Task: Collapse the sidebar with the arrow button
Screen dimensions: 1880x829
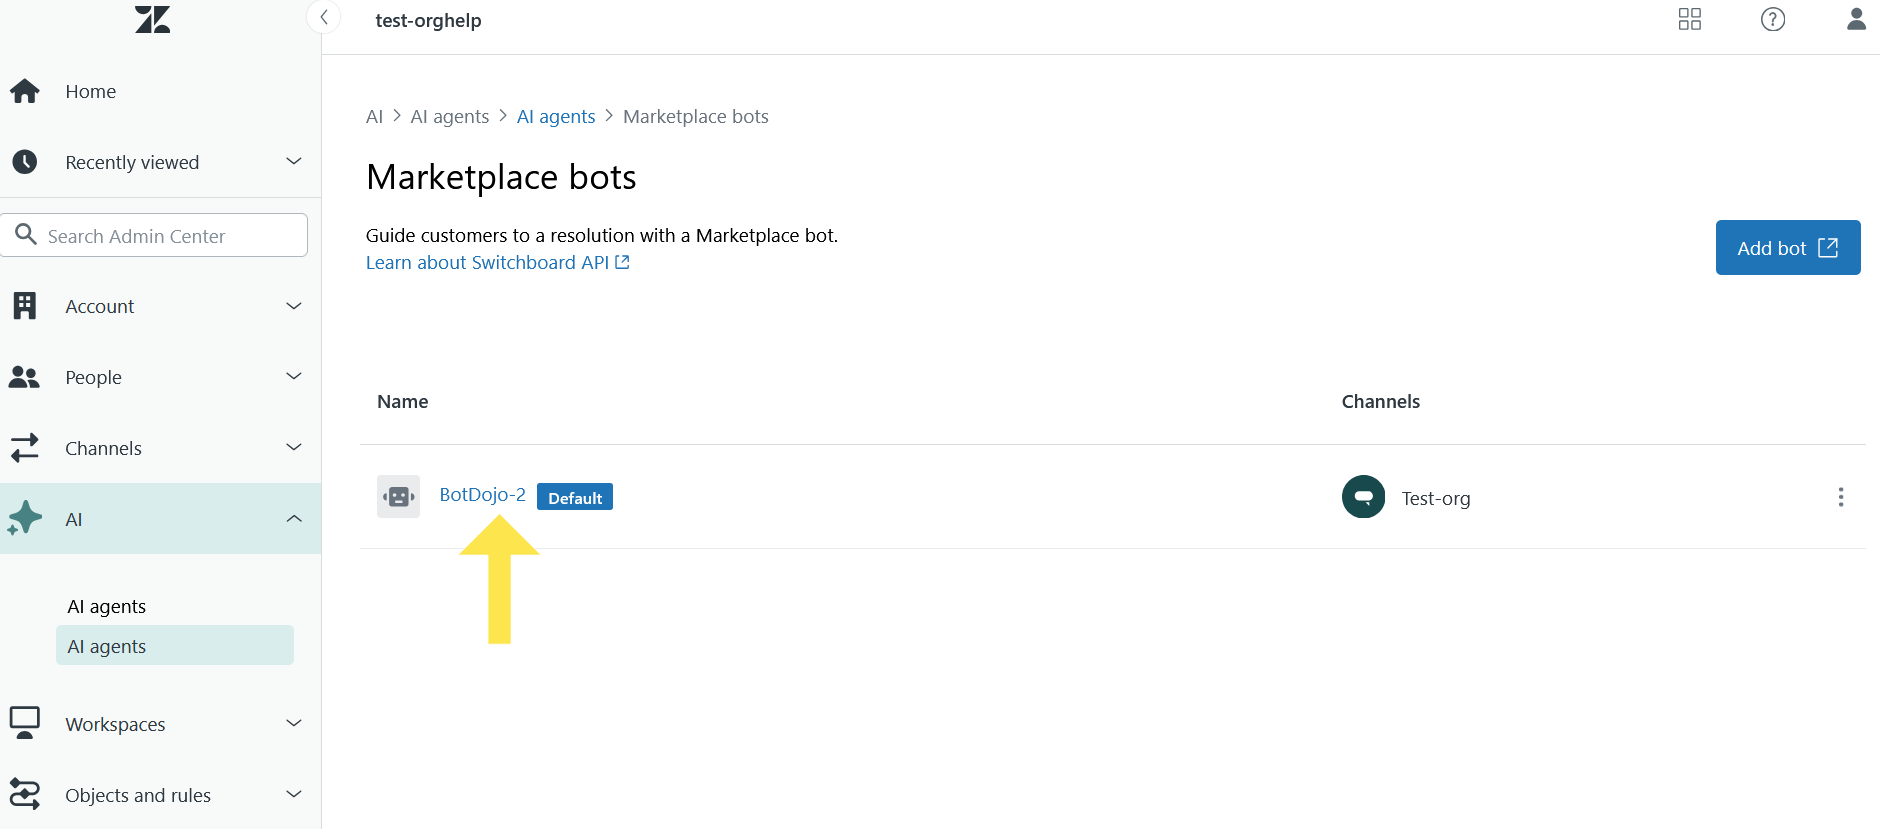Action: click(323, 18)
